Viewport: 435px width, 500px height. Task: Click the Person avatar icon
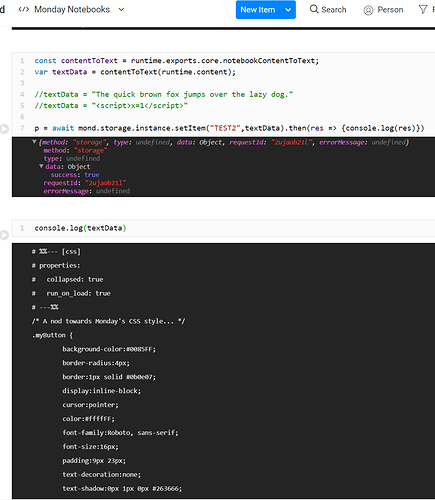[368, 10]
